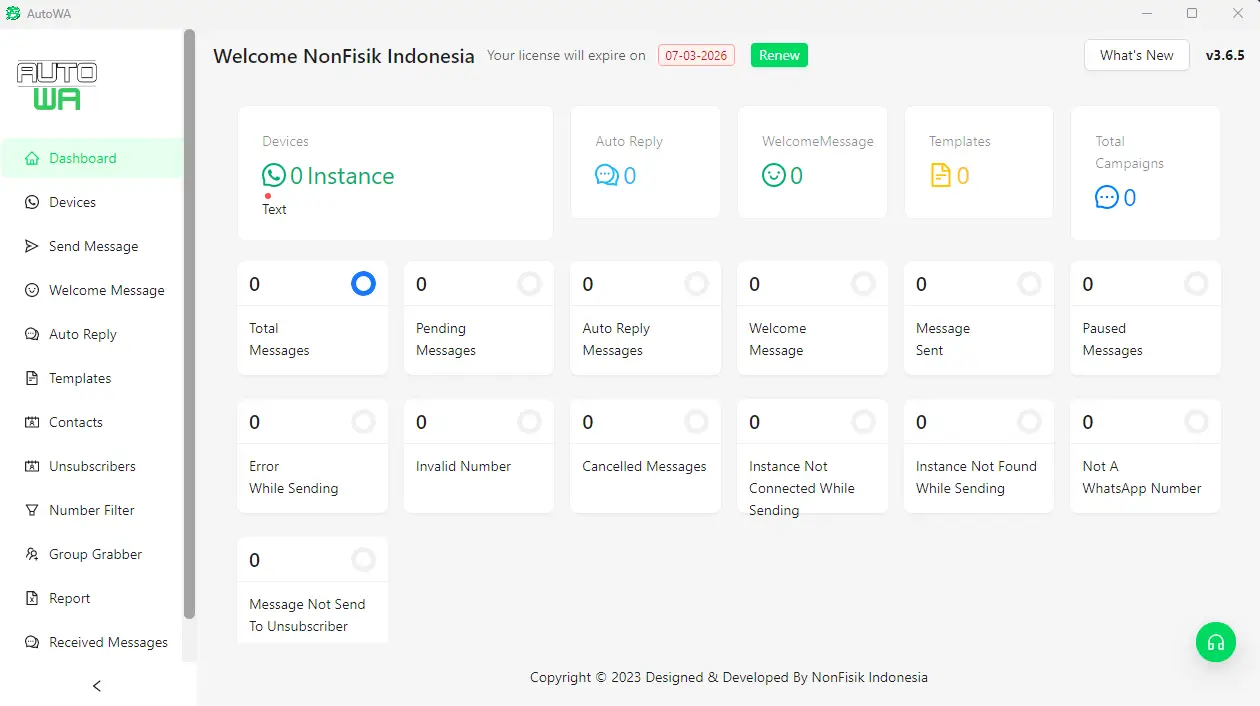Screen dimensions: 1260x706
Task: Select the Message Sent circle indicator
Action: click(1029, 284)
